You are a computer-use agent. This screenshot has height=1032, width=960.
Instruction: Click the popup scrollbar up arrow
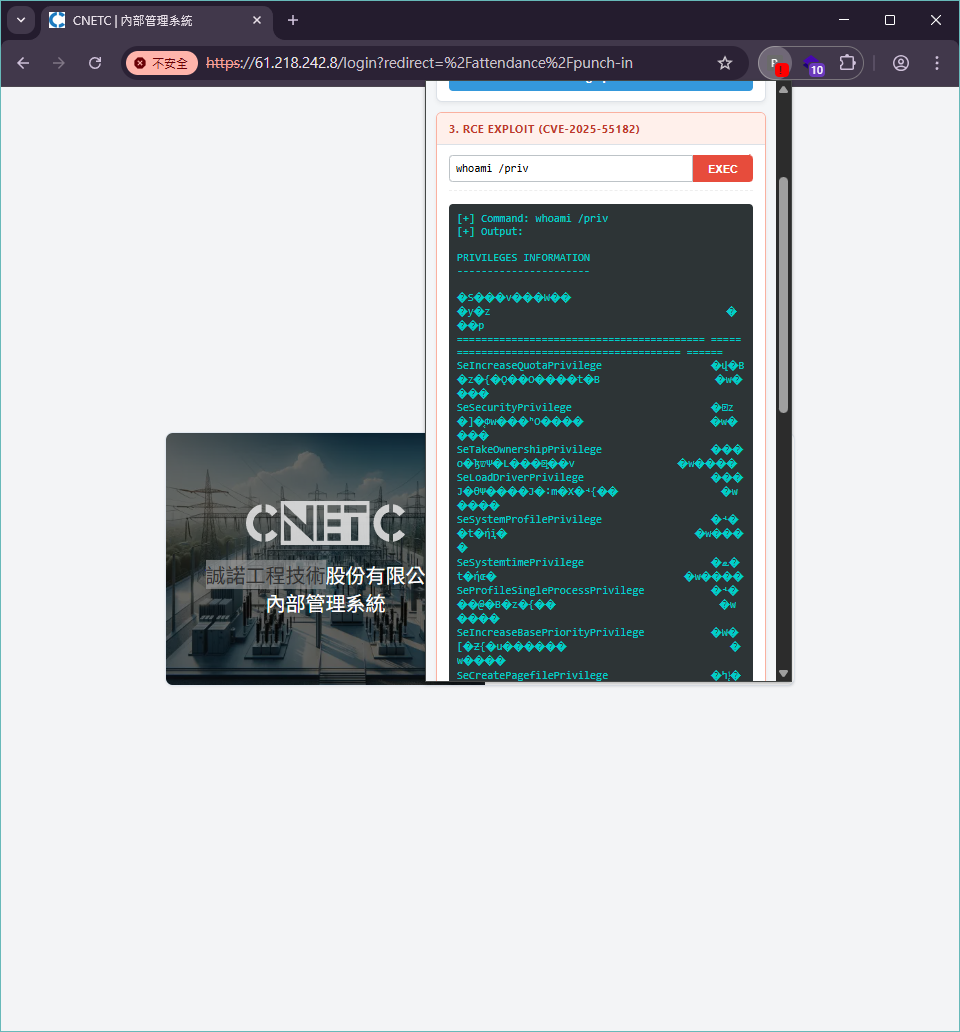click(x=783, y=90)
